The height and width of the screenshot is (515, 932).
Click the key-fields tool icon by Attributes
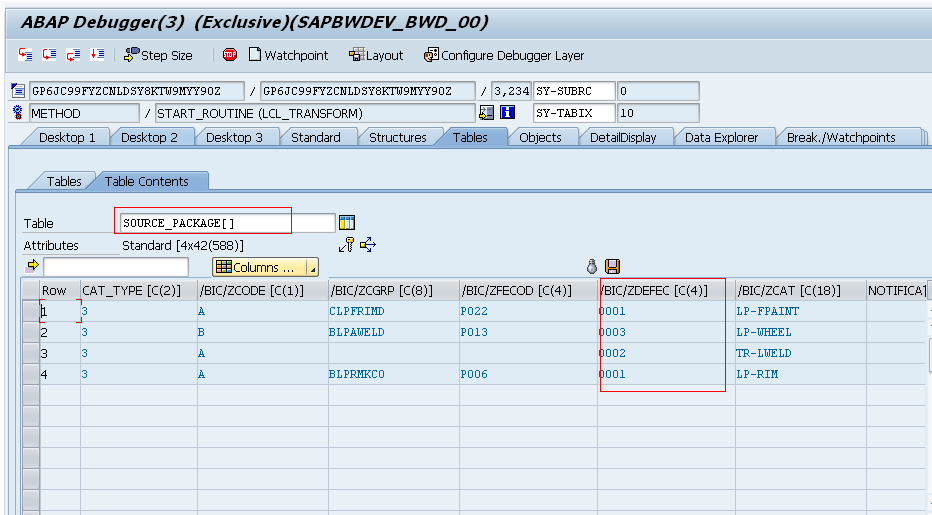[x=347, y=244]
